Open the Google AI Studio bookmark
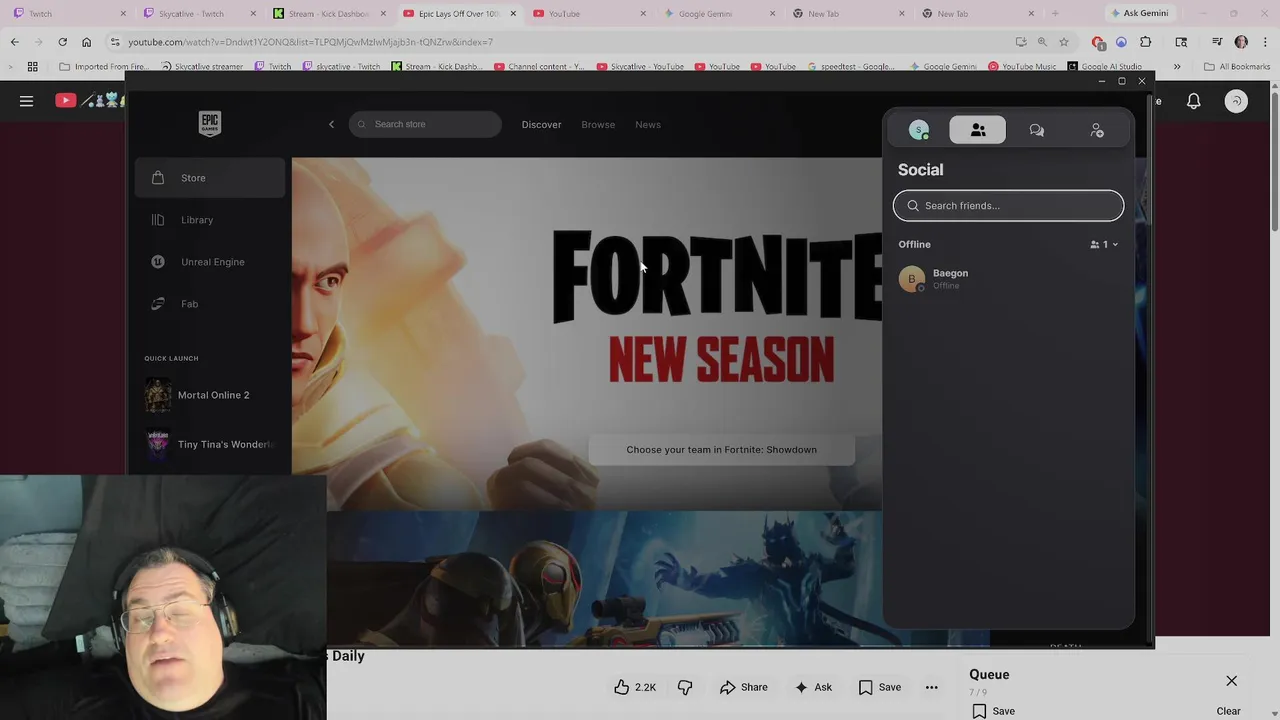 pyautogui.click(x=1104, y=67)
